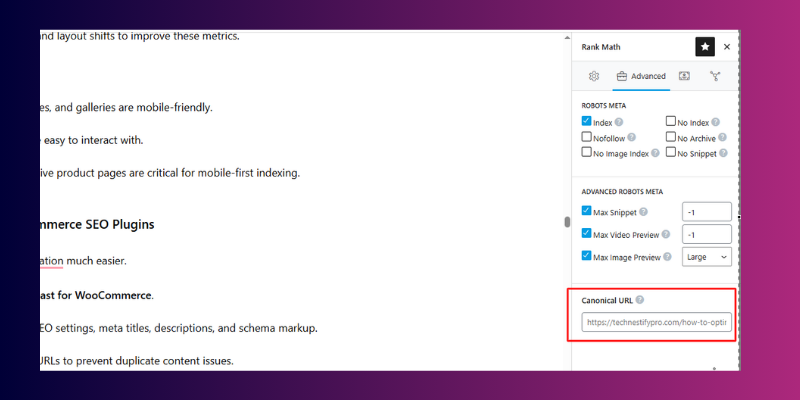
Task: Close the Rank Math sidebar panel
Action: (x=727, y=46)
